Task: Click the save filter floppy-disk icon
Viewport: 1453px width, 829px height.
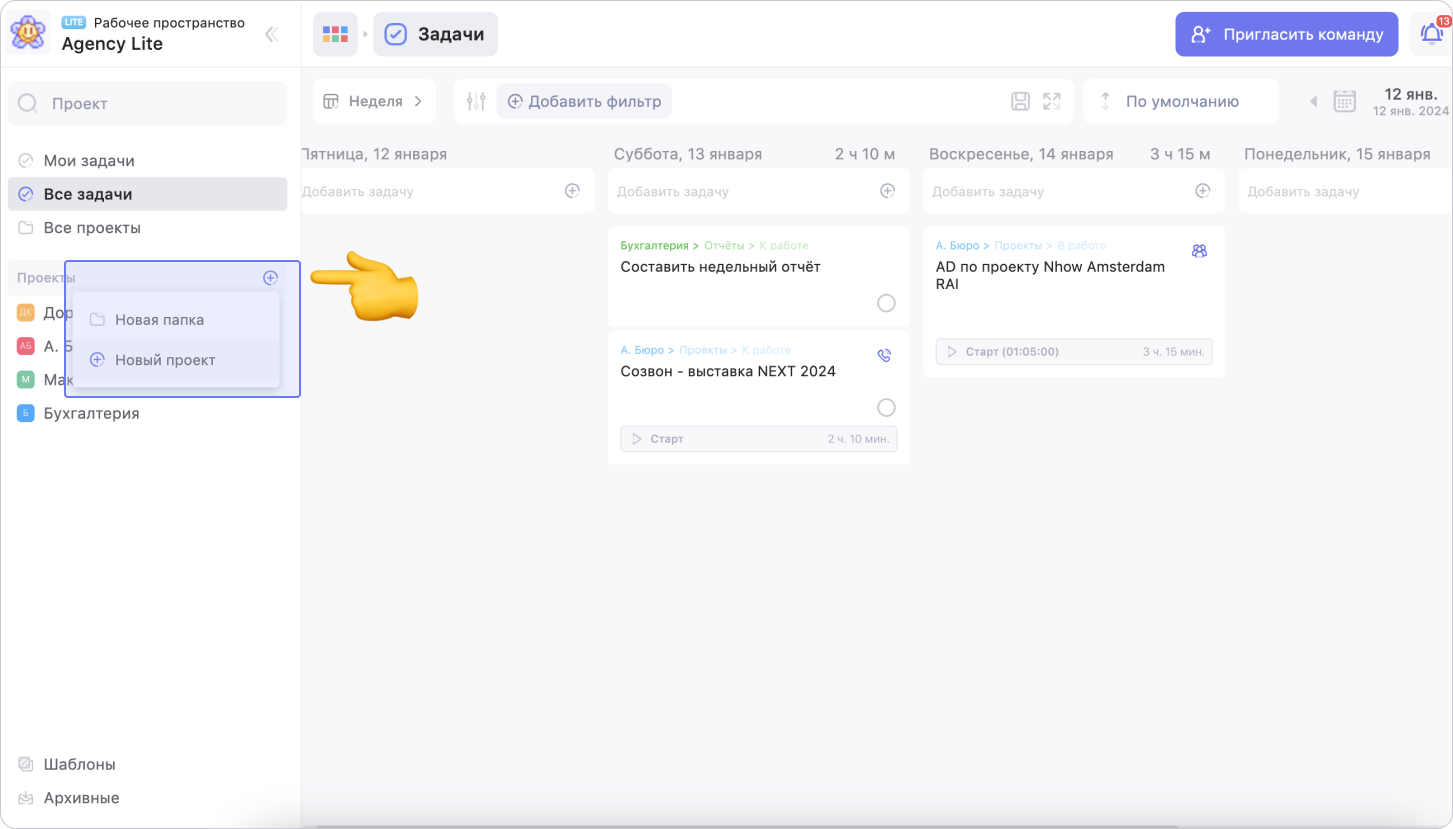Action: 1020,101
